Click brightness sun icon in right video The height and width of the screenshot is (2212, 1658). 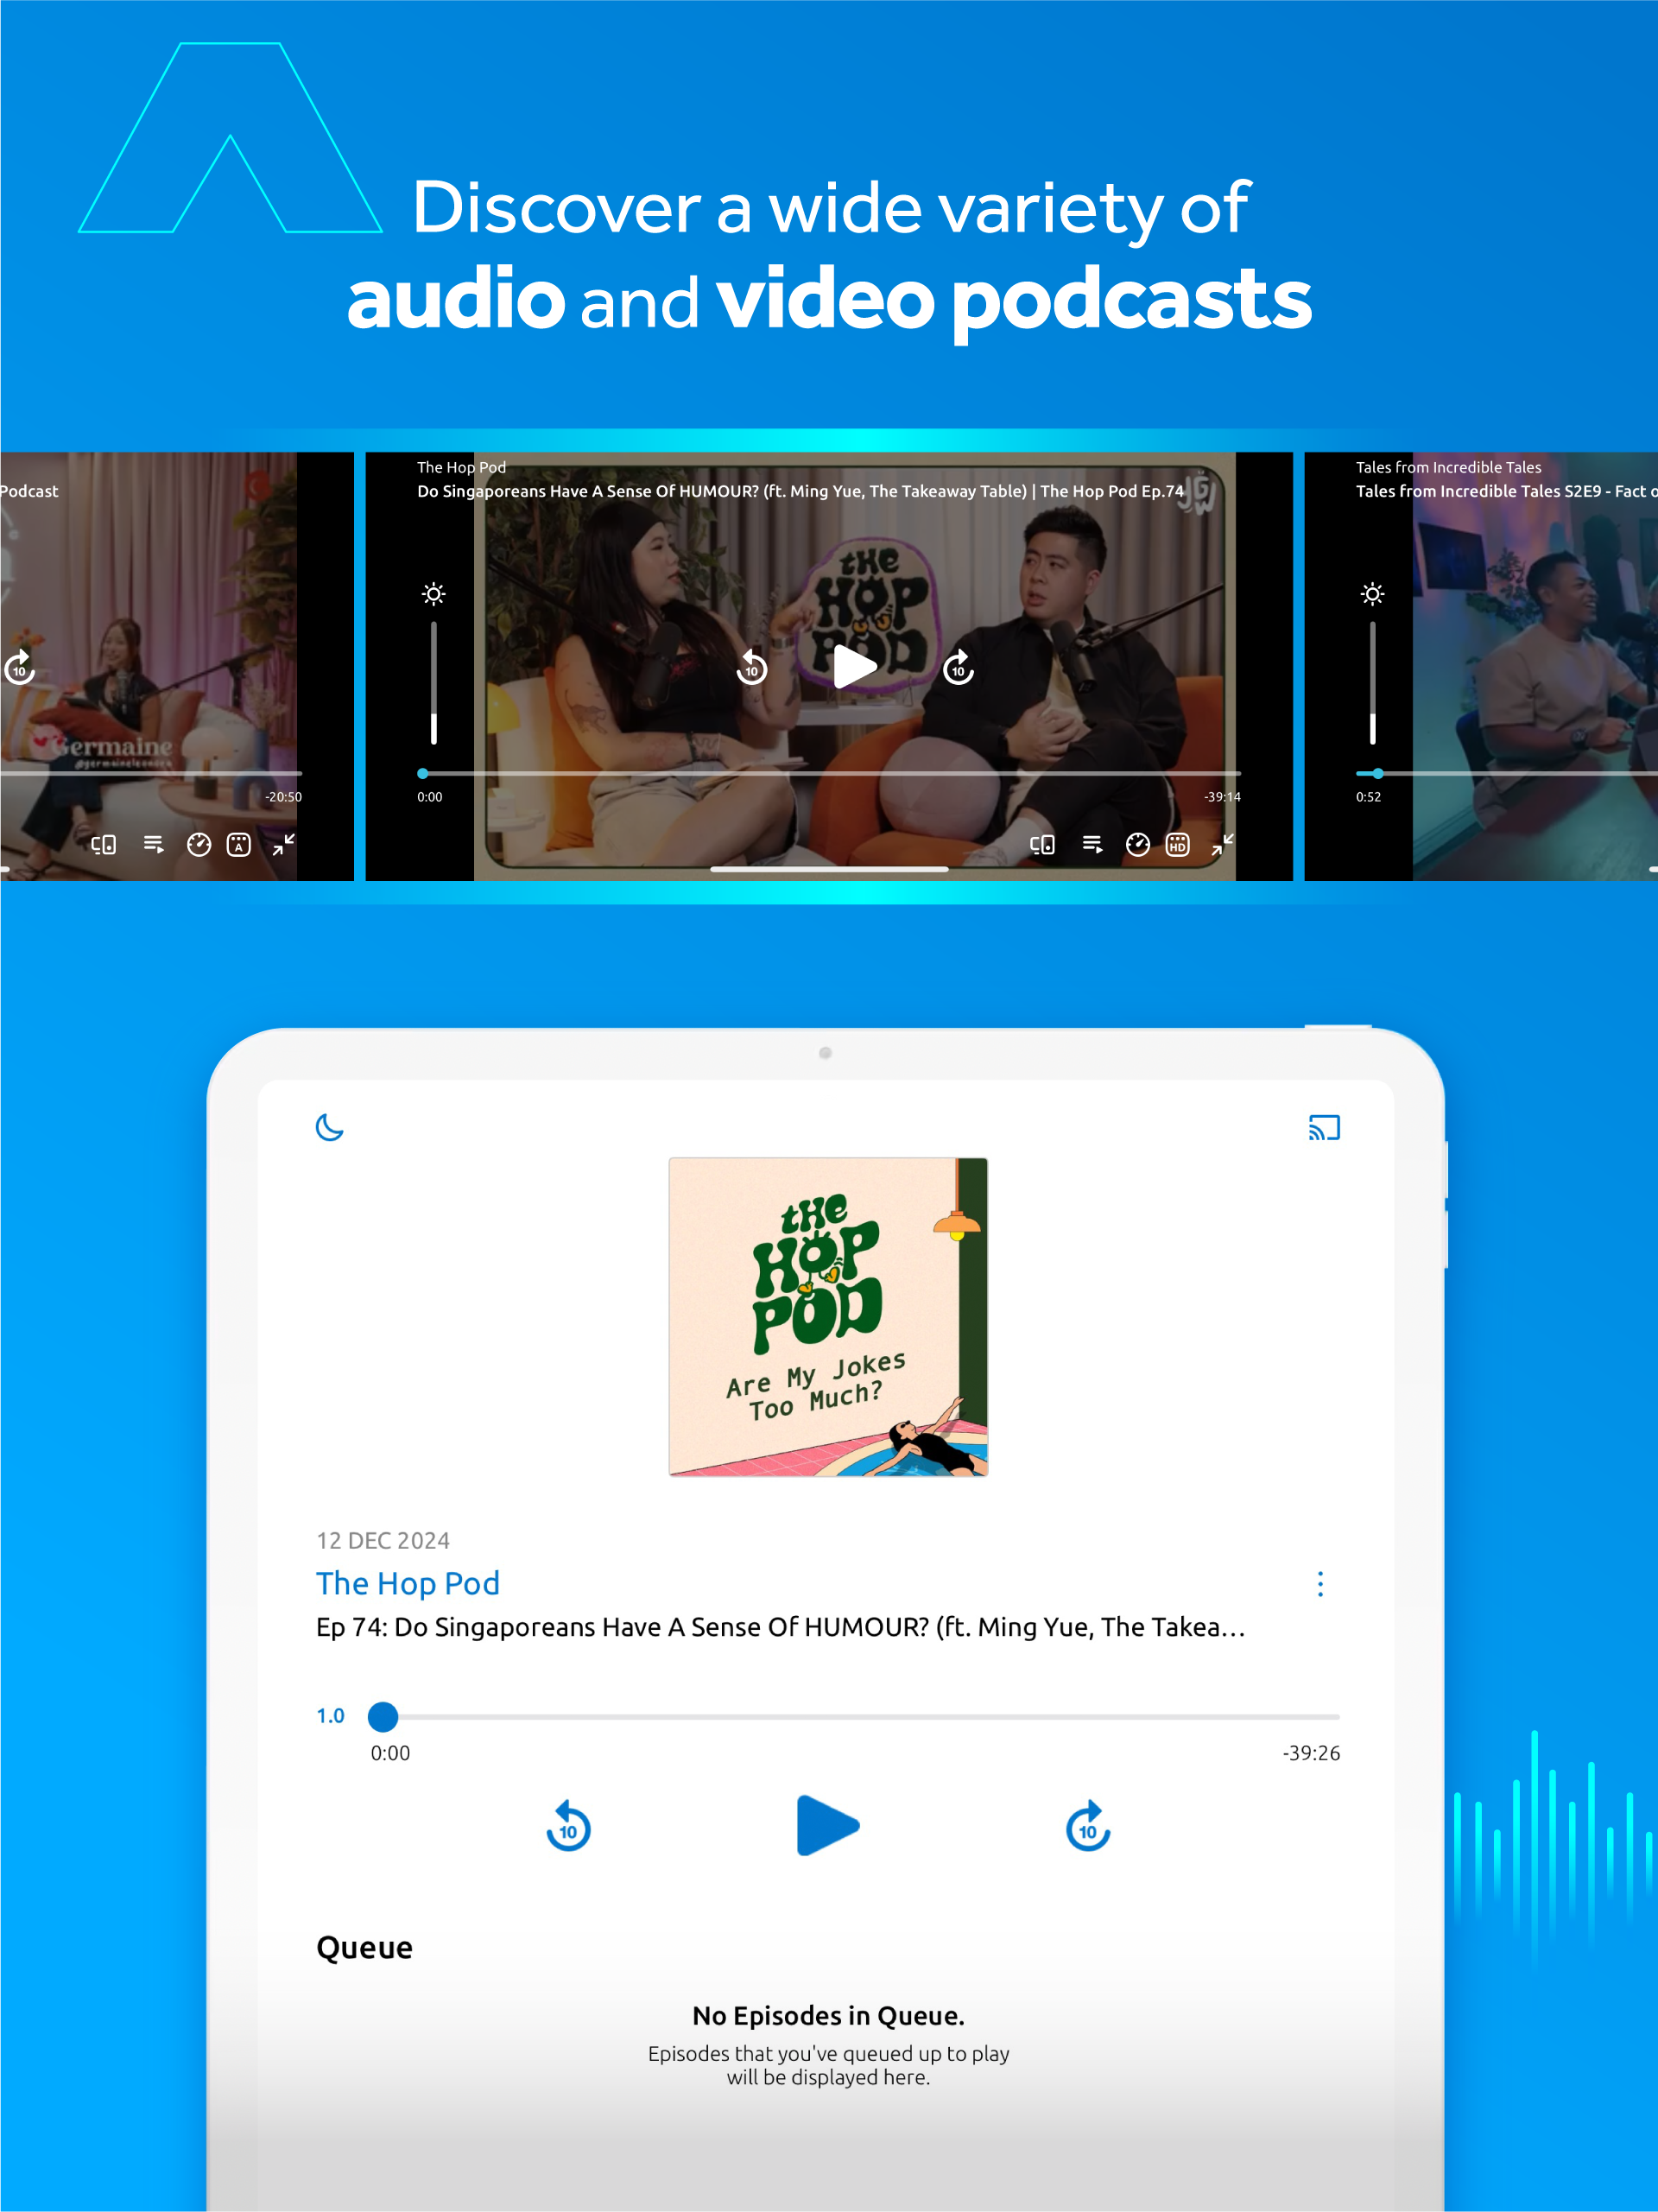click(1373, 594)
